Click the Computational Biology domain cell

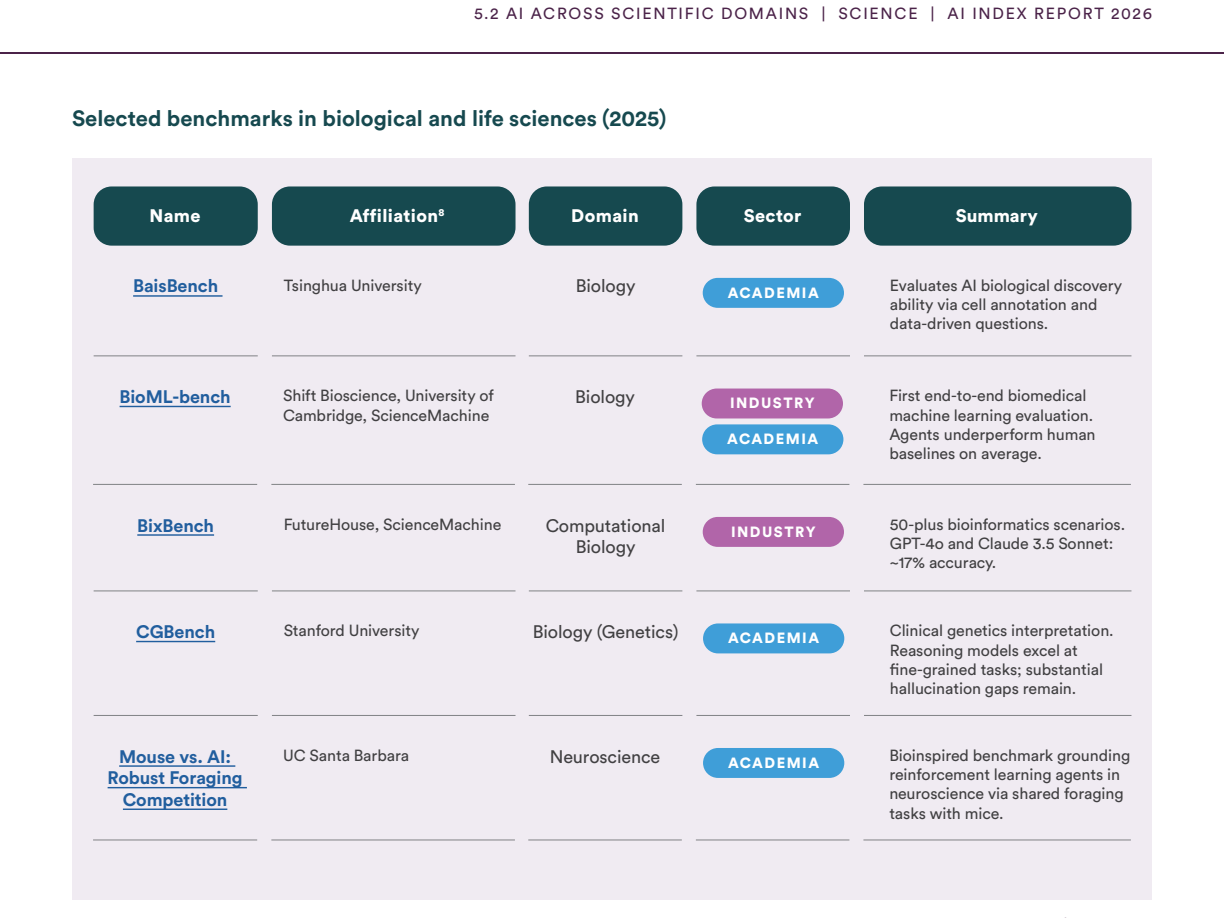pos(605,536)
